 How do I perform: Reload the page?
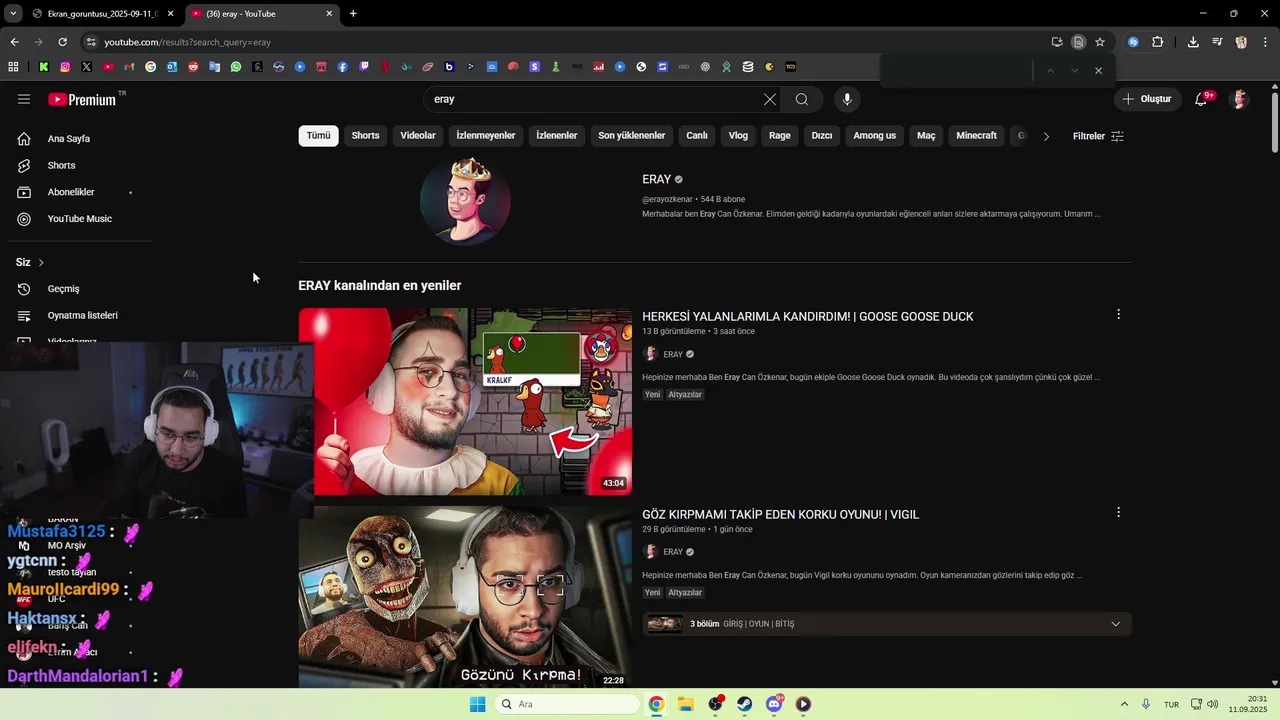pyautogui.click(x=62, y=42)
